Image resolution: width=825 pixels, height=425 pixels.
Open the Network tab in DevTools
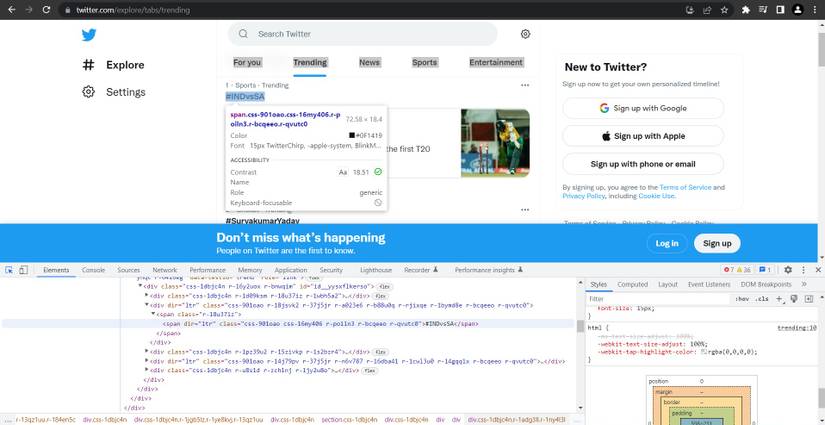click(x=165, y=270)
